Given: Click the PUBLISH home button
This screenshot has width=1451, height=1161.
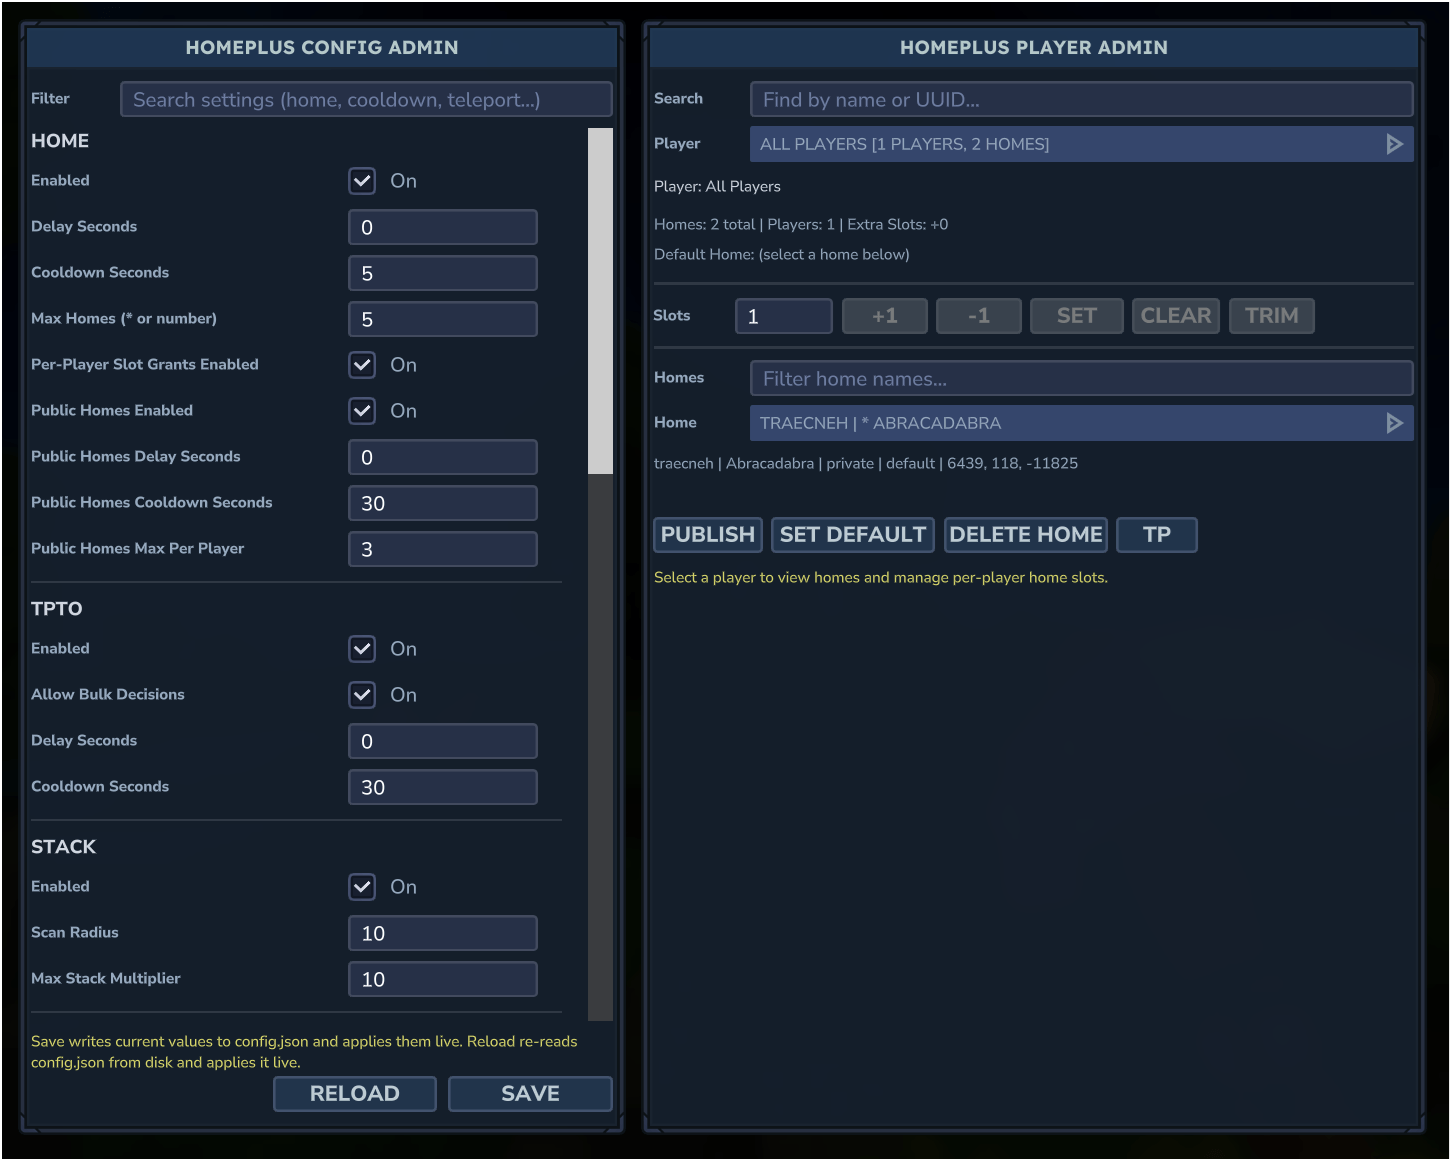Looking at the screenshot, I should click(708, 535).
